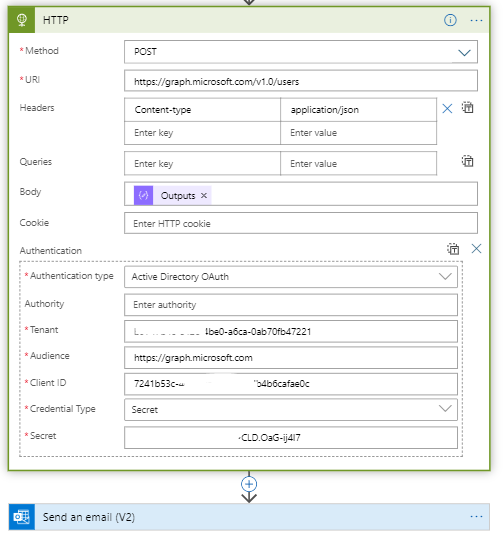Image resolution: width=503 pixels, height=545 pixels.
Task: Remove the Authentication section with X
Action: coord(476,249)
